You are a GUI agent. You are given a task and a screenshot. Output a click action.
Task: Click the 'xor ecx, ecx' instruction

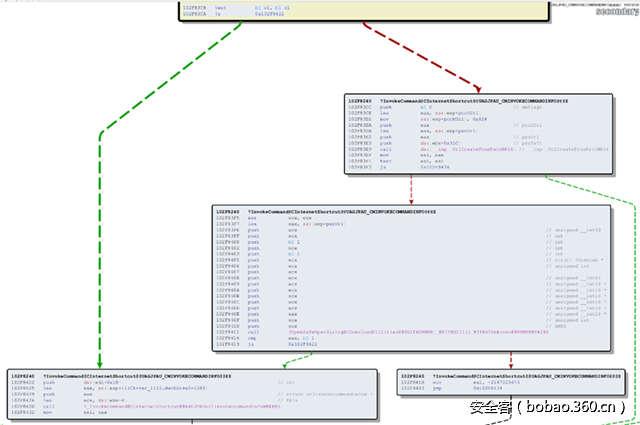click(264, 218)
